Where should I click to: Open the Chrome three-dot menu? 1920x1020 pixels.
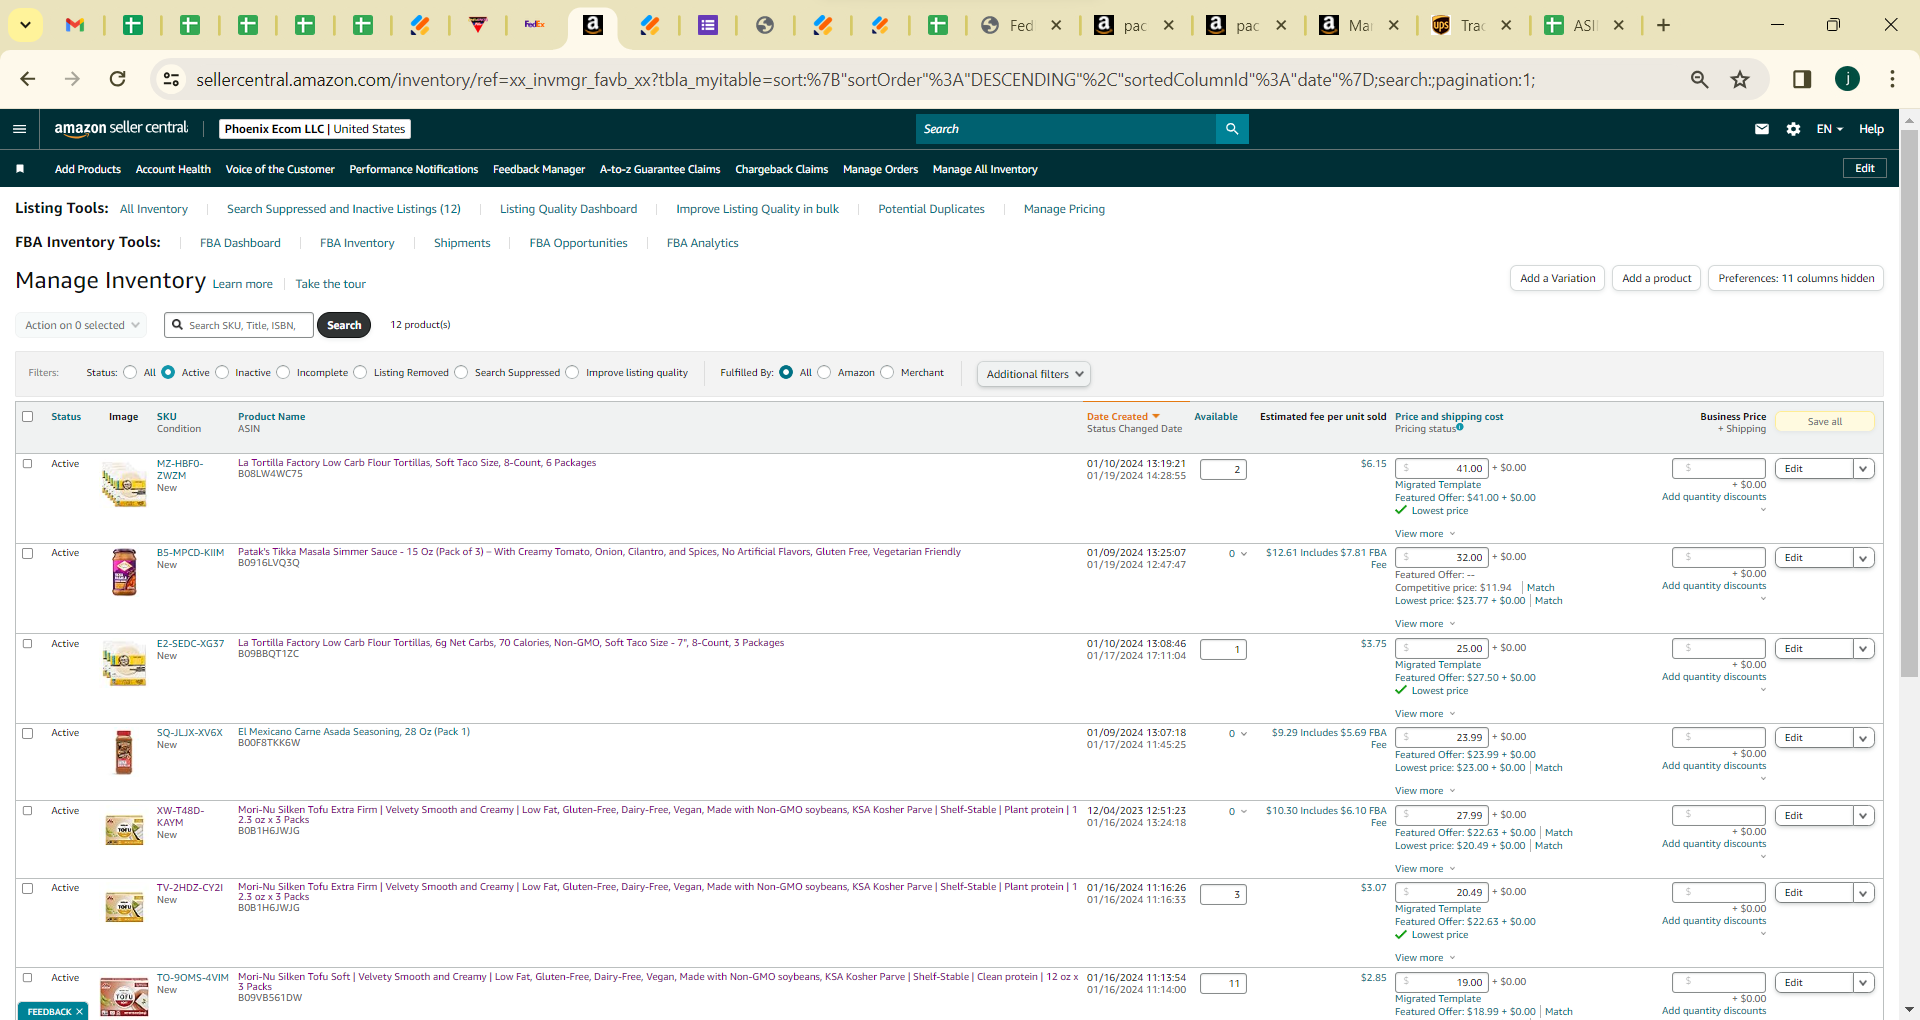[x=1892, y=79]
